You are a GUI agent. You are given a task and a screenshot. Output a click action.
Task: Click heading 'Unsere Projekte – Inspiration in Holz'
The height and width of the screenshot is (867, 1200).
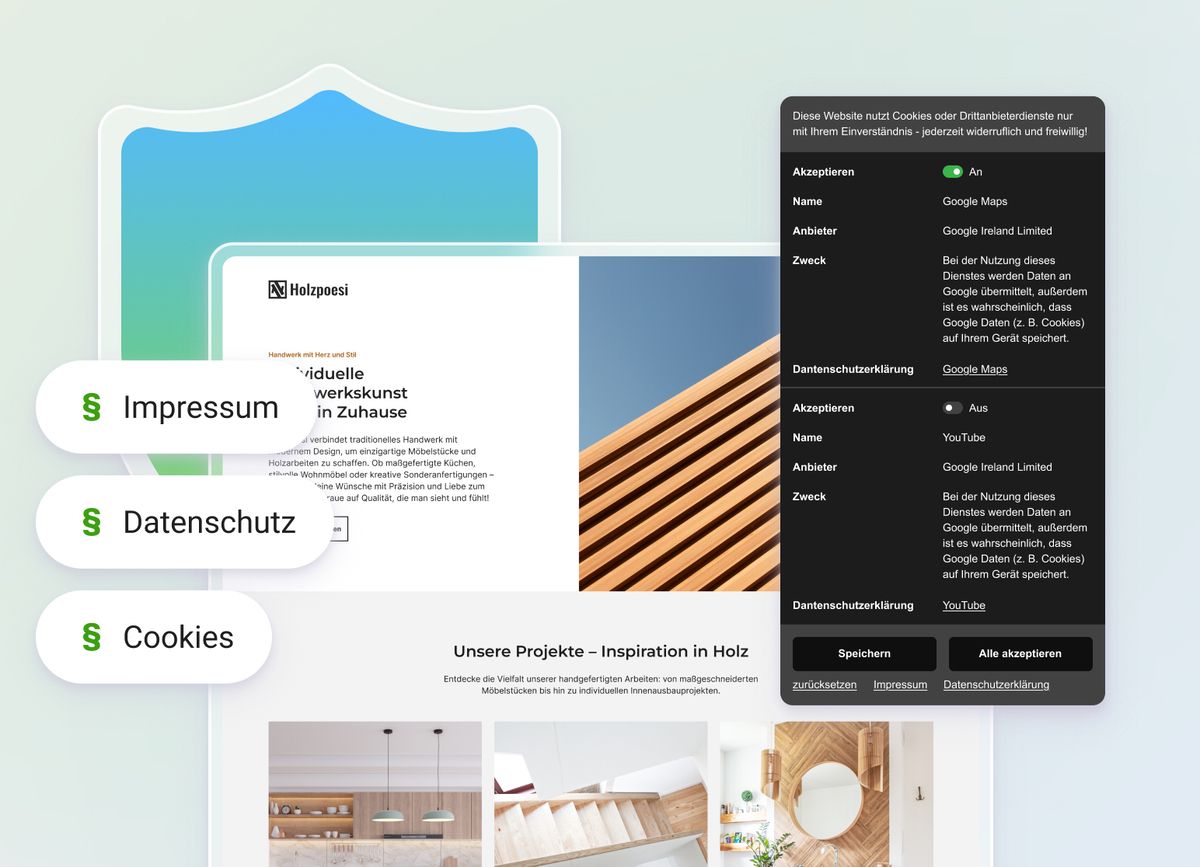(x=601, y=651)
